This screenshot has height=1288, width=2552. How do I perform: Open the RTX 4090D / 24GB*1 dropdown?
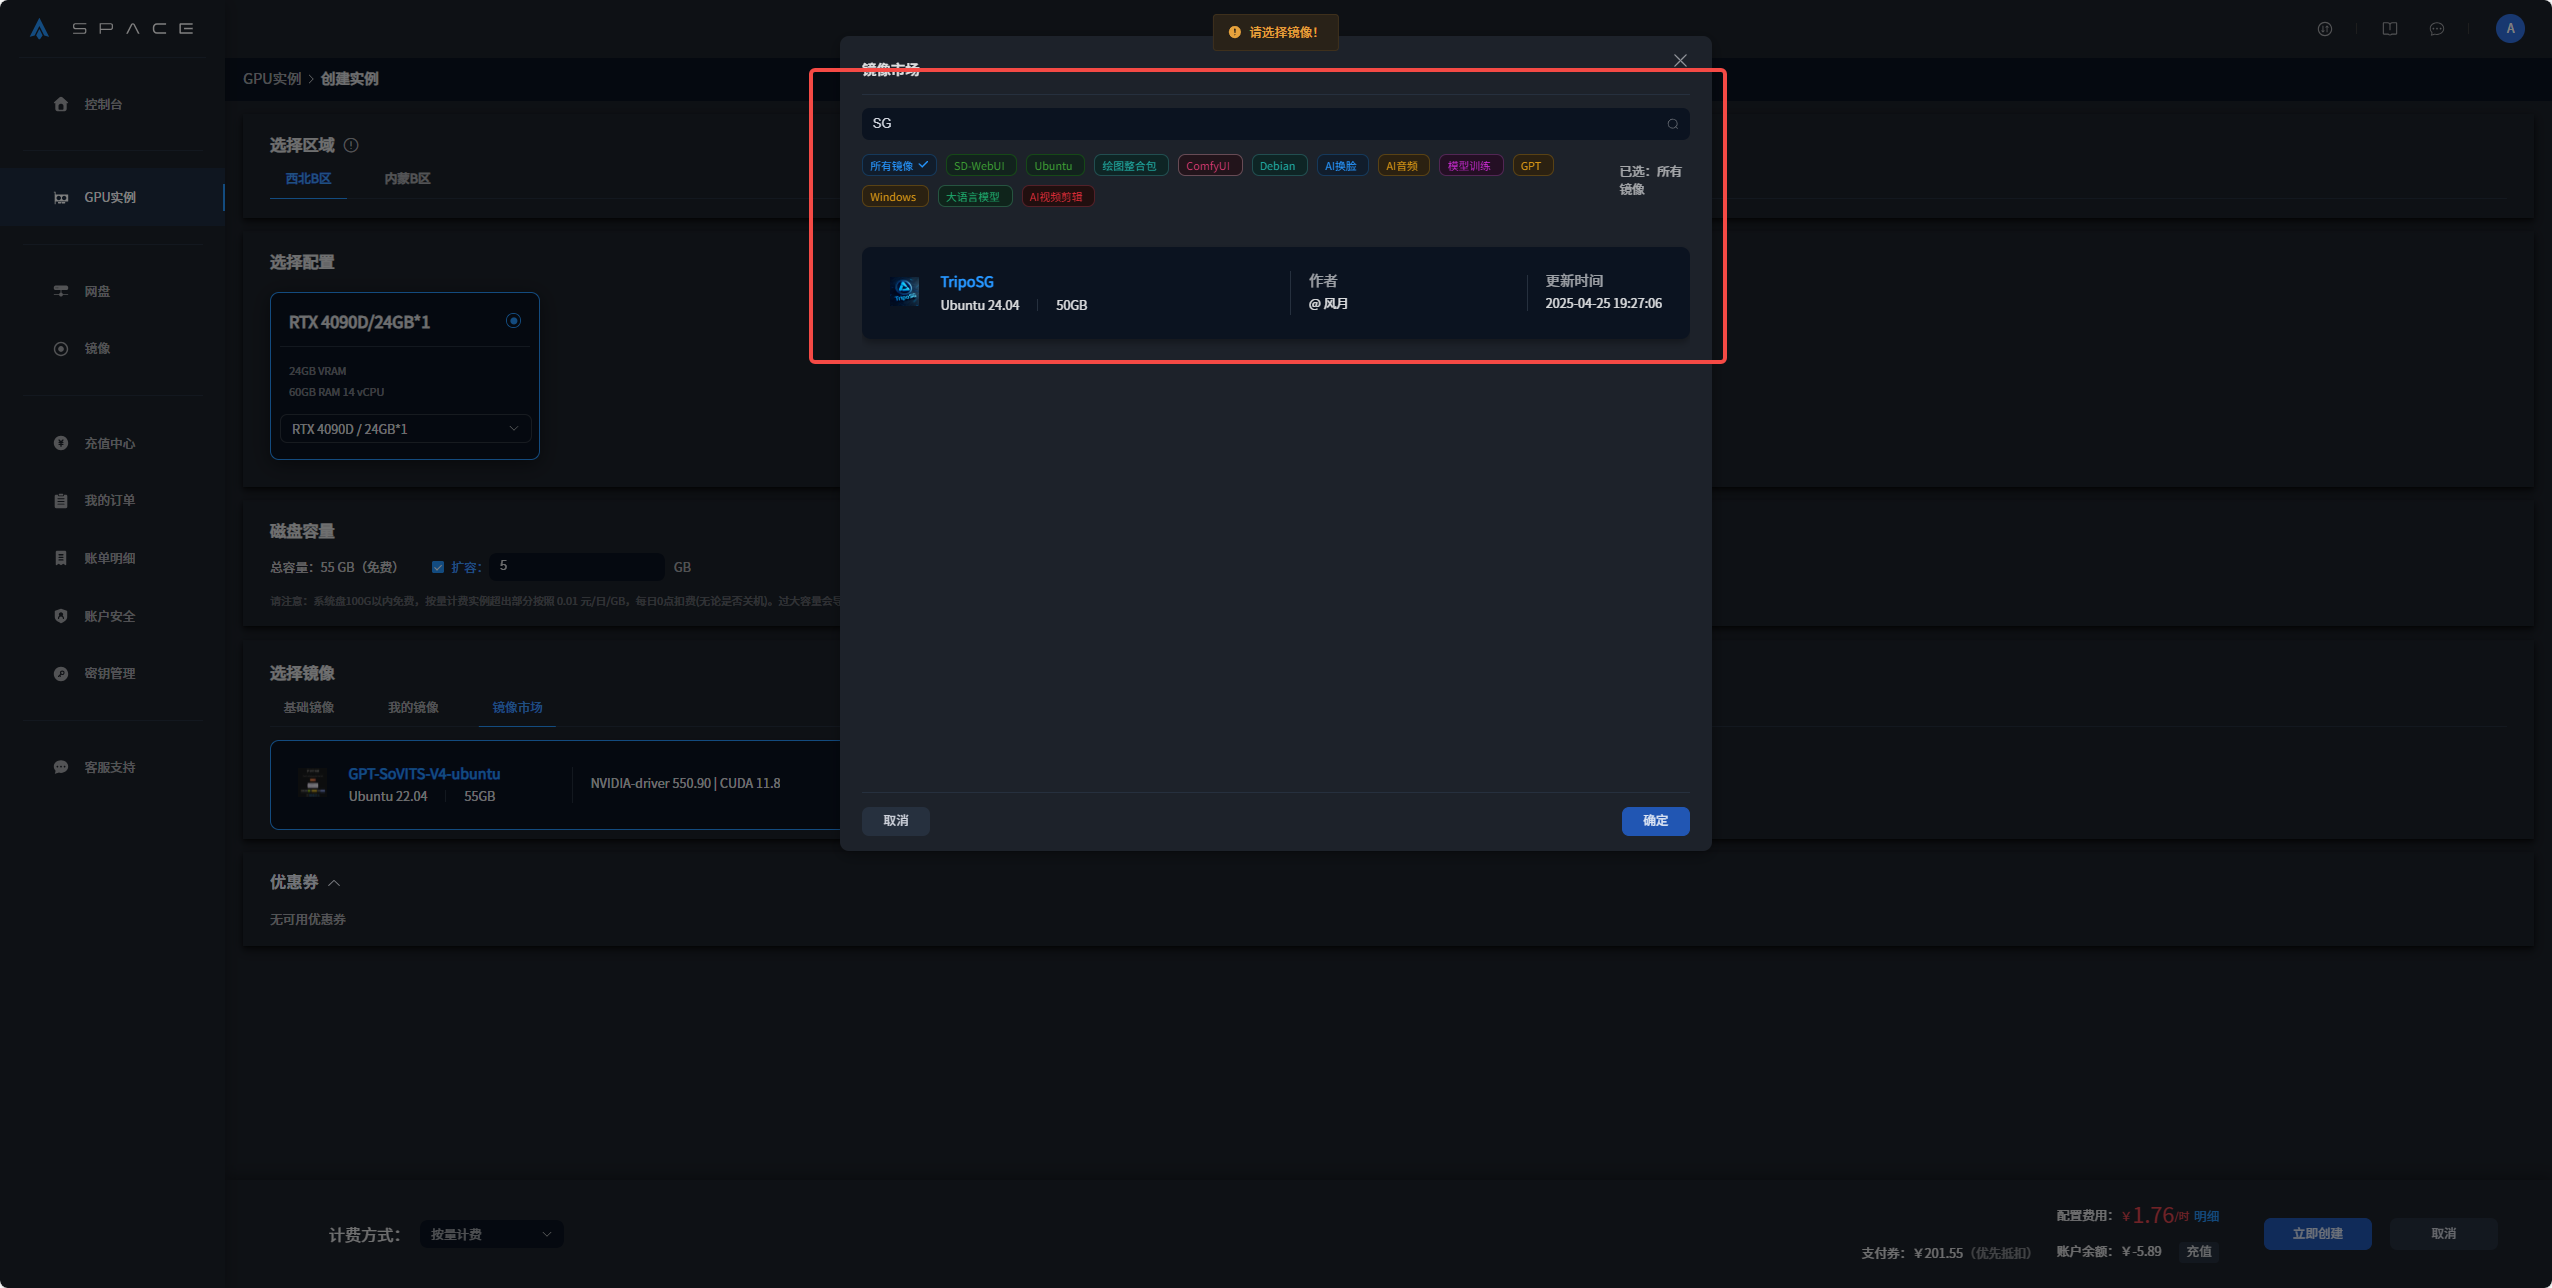coord(404,429)
